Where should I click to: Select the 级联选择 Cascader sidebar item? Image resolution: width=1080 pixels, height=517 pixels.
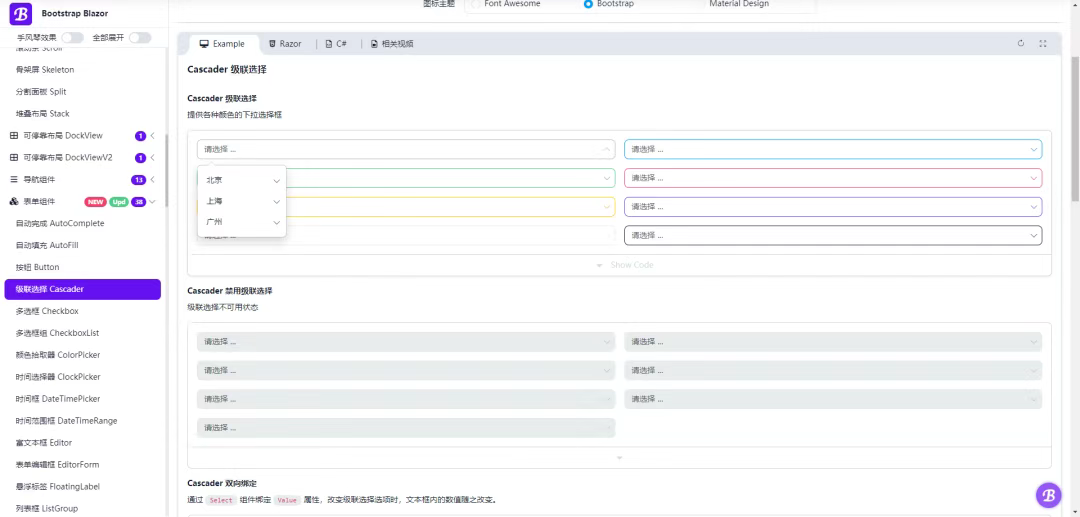[x=83, y=289]
